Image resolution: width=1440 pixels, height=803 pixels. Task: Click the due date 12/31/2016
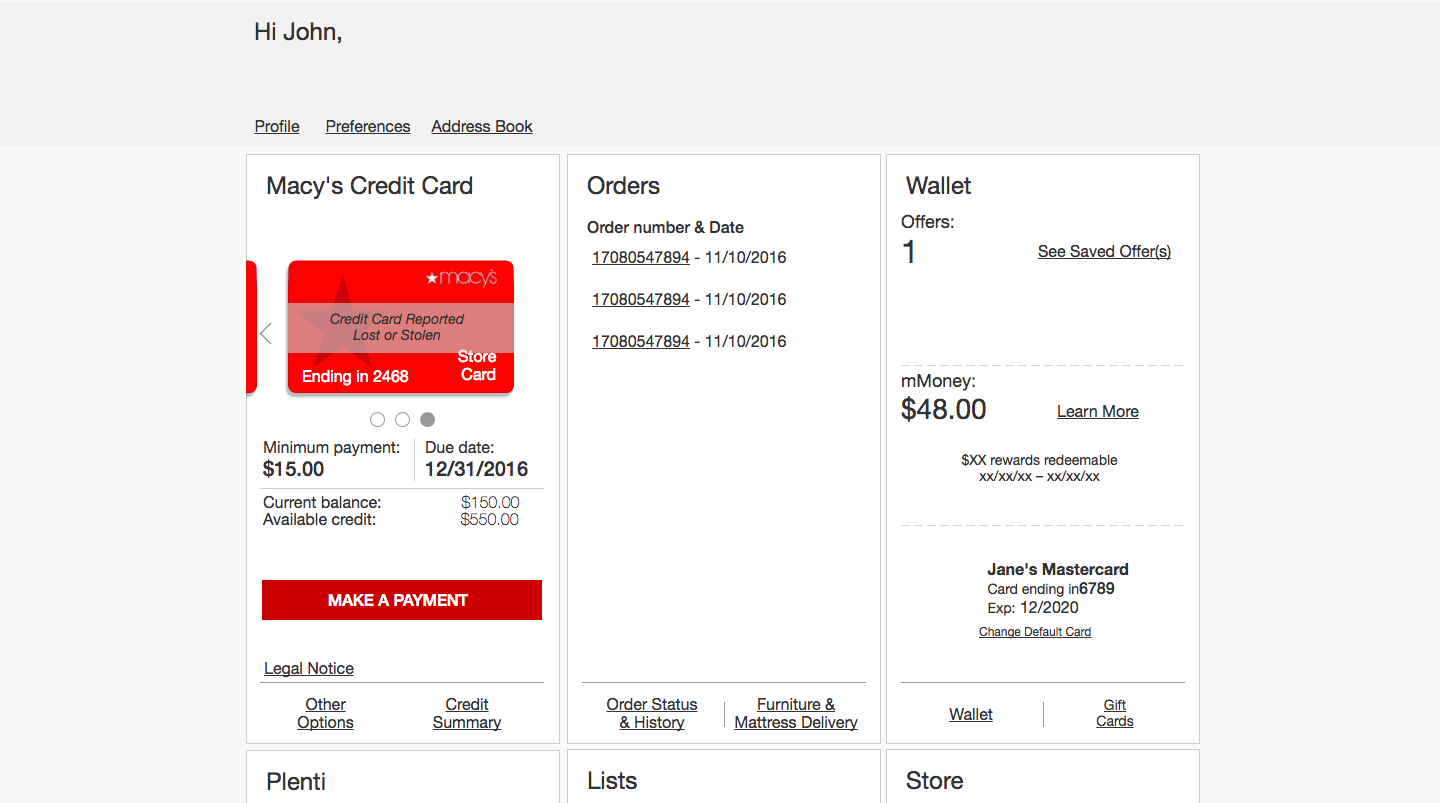tap(476, 469)
